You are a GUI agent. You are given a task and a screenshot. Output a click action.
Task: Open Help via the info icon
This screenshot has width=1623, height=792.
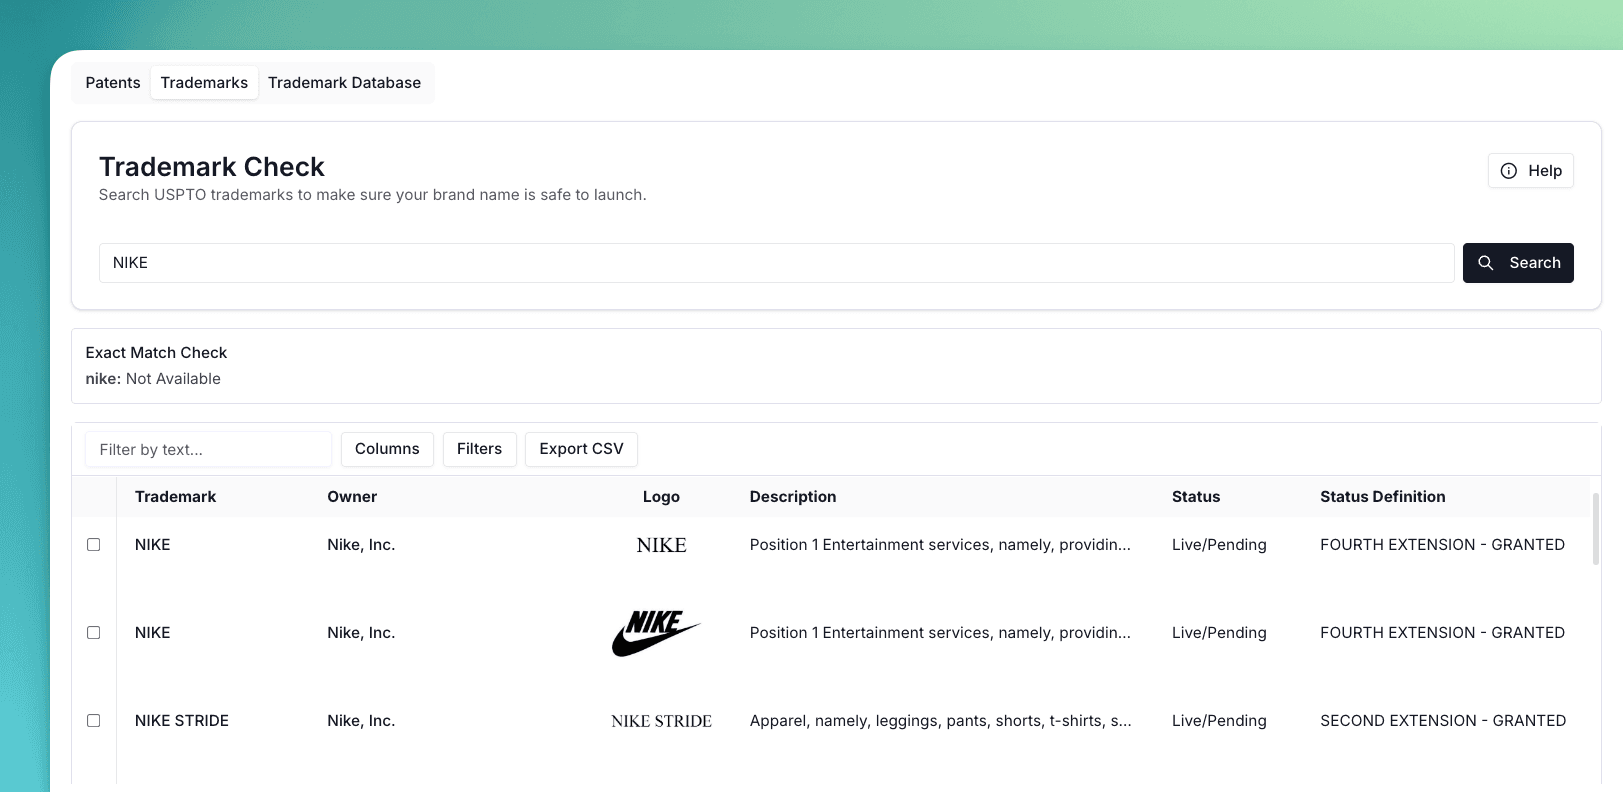pos(1530,171)
